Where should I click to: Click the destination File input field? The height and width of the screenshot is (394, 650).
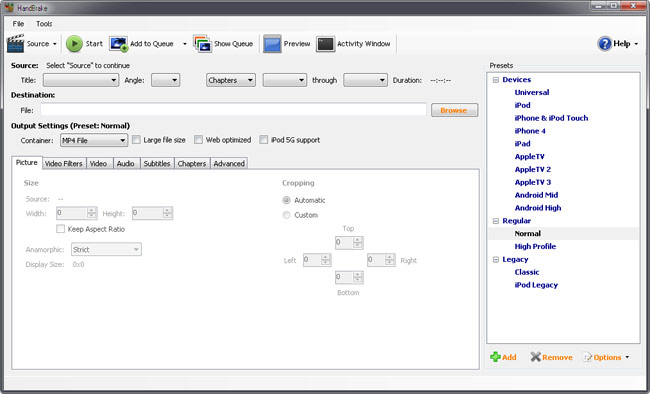(233, 110)
